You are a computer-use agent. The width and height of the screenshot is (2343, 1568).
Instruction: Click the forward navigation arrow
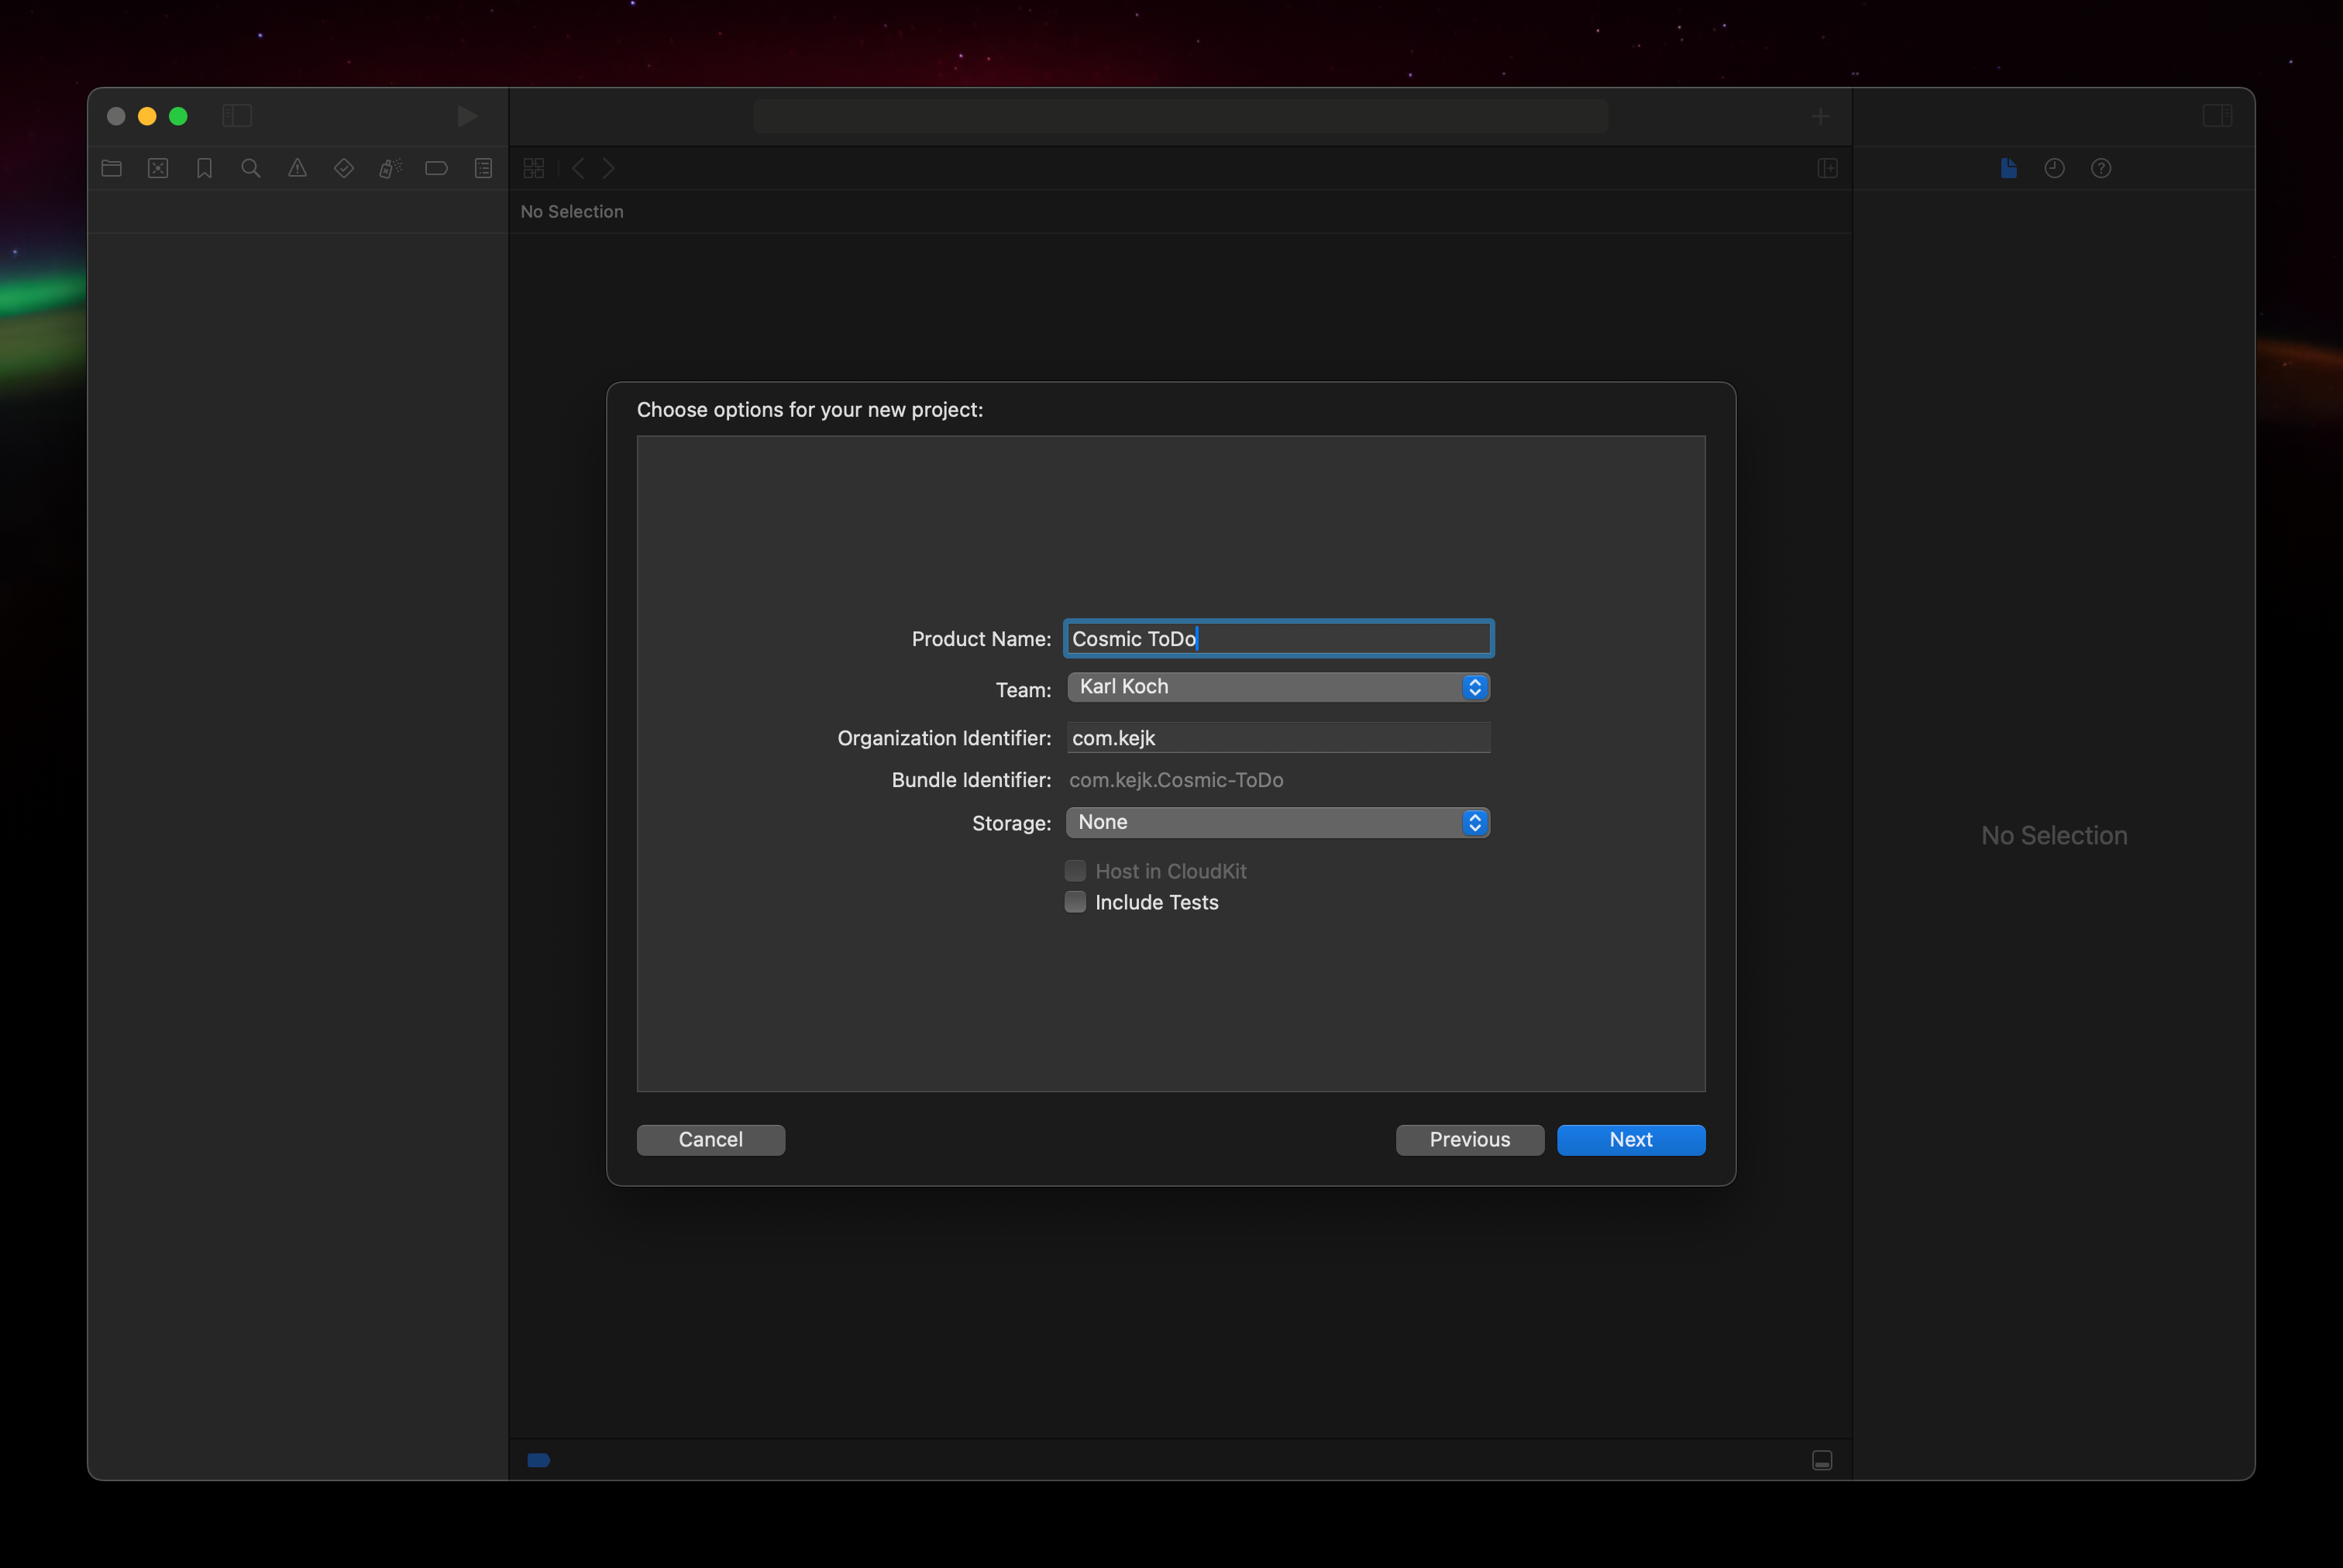point(609,168)
